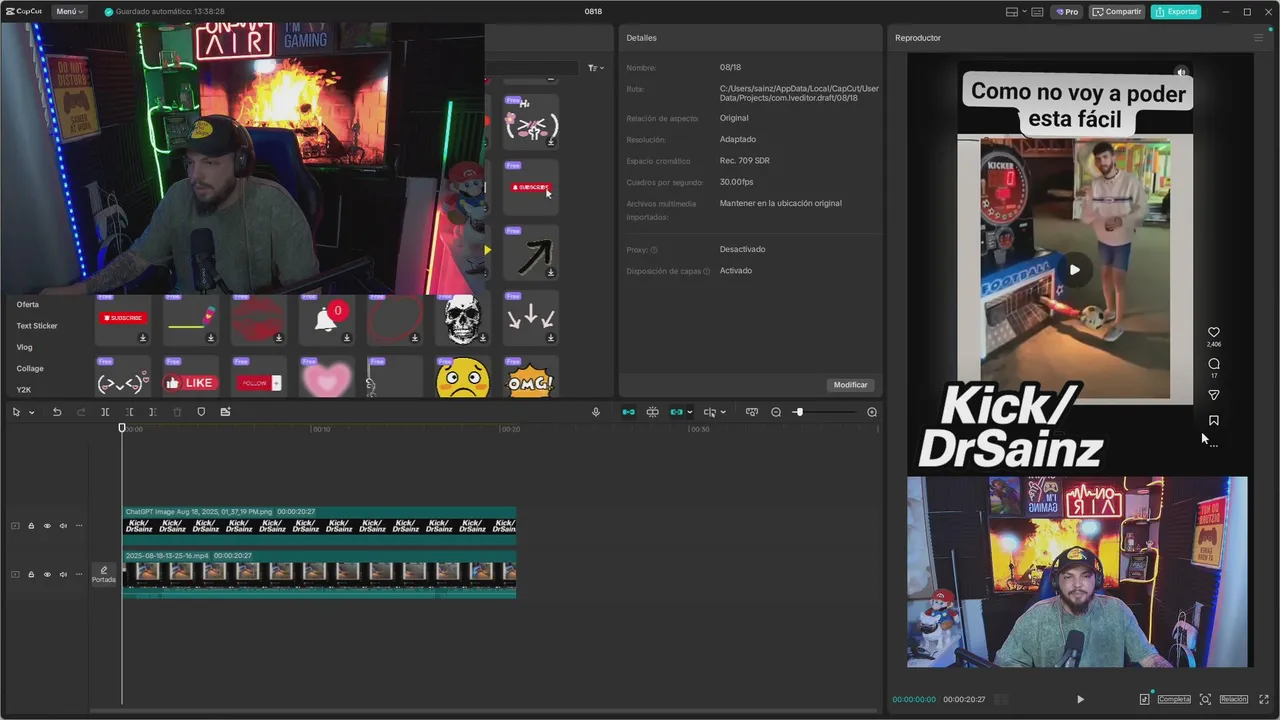Lock the ChatGPT image track
The image size is (1280, 720).
tap(31, 526)
